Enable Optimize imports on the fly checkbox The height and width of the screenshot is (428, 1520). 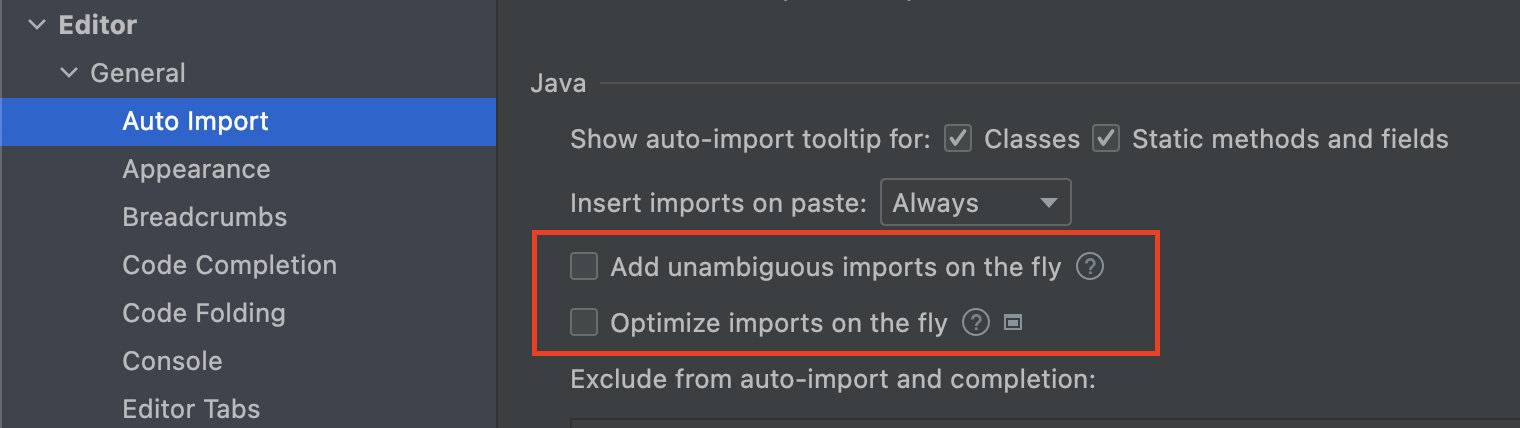coord(583,322)
